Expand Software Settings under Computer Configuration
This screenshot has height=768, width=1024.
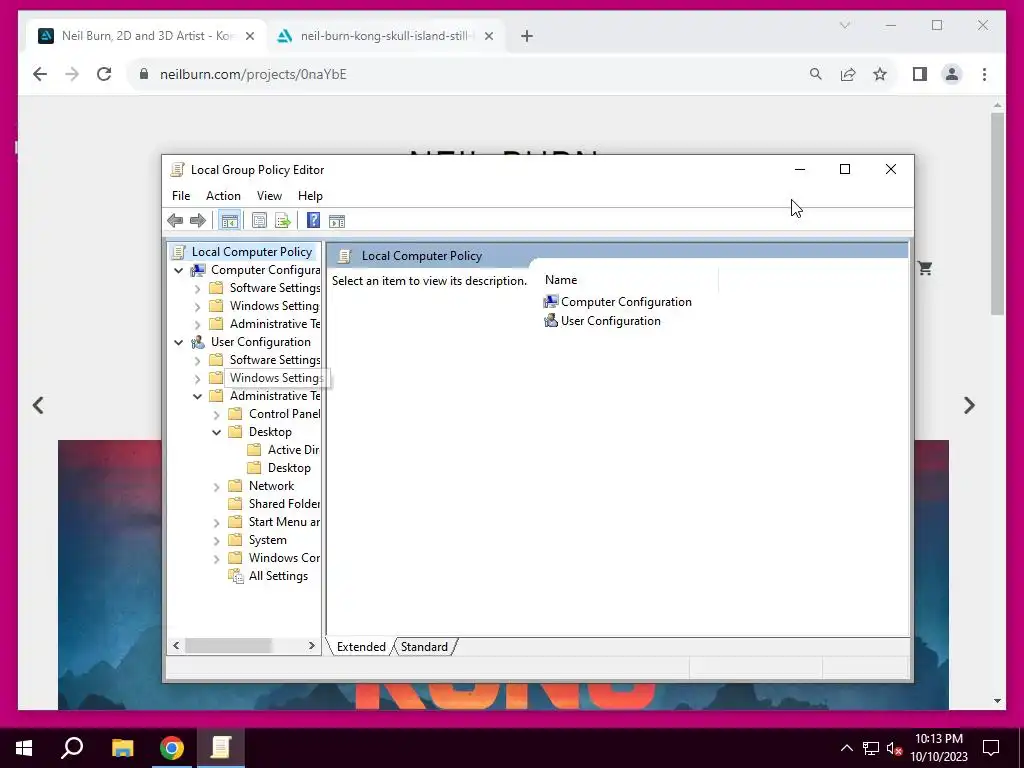[197, 289]
